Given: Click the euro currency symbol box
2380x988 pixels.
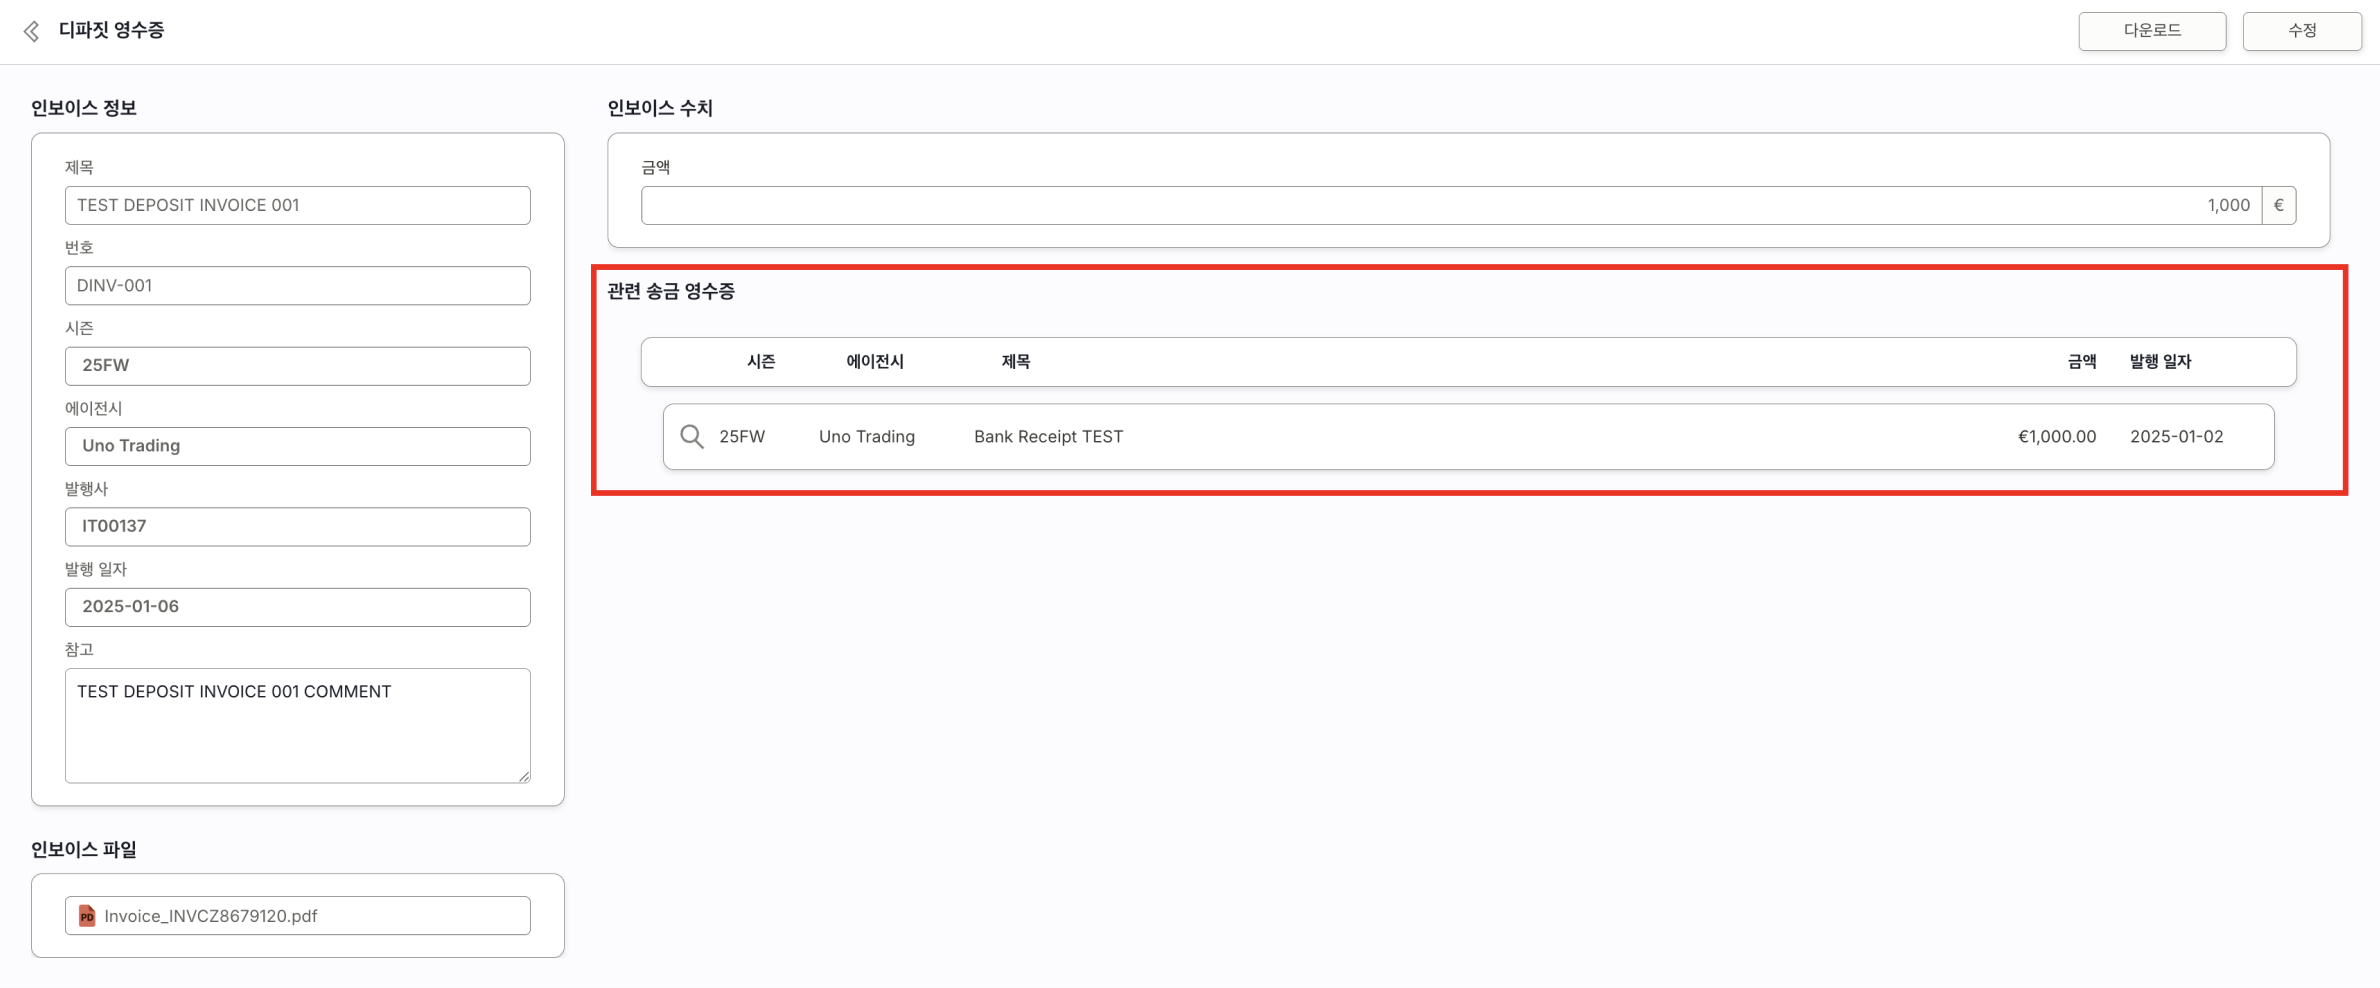Looking at the screenshot, I should click(2278, 206).
